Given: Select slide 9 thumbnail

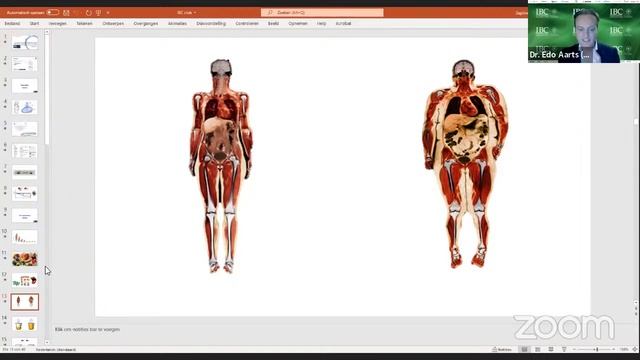Looking at the screenshot, I should (x=25, y=216).
